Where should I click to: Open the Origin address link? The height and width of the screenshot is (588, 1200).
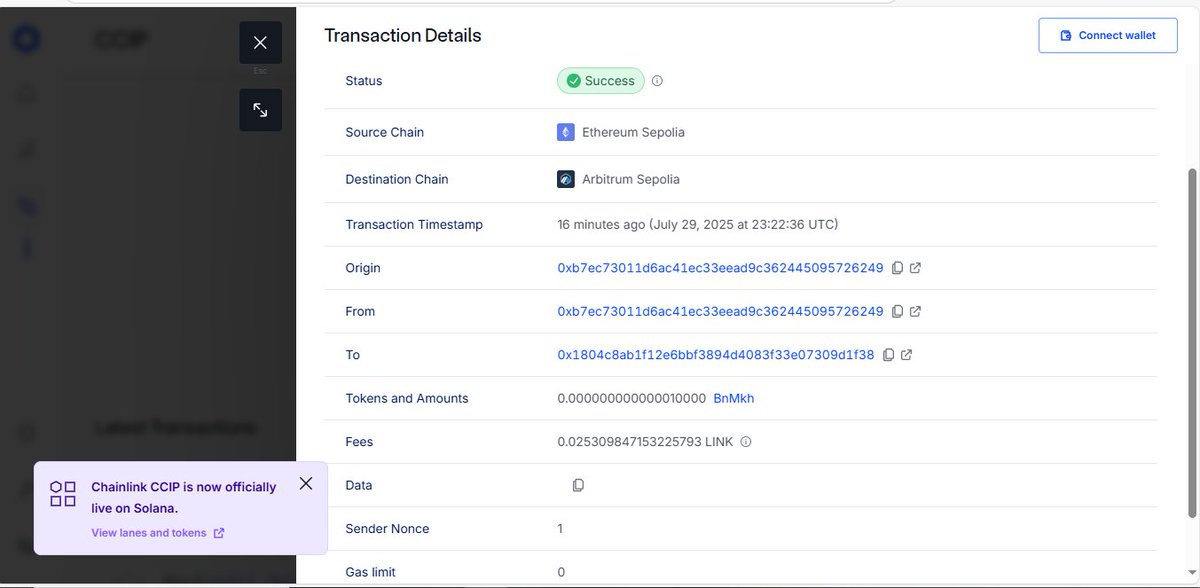click(x=720, y=268)
